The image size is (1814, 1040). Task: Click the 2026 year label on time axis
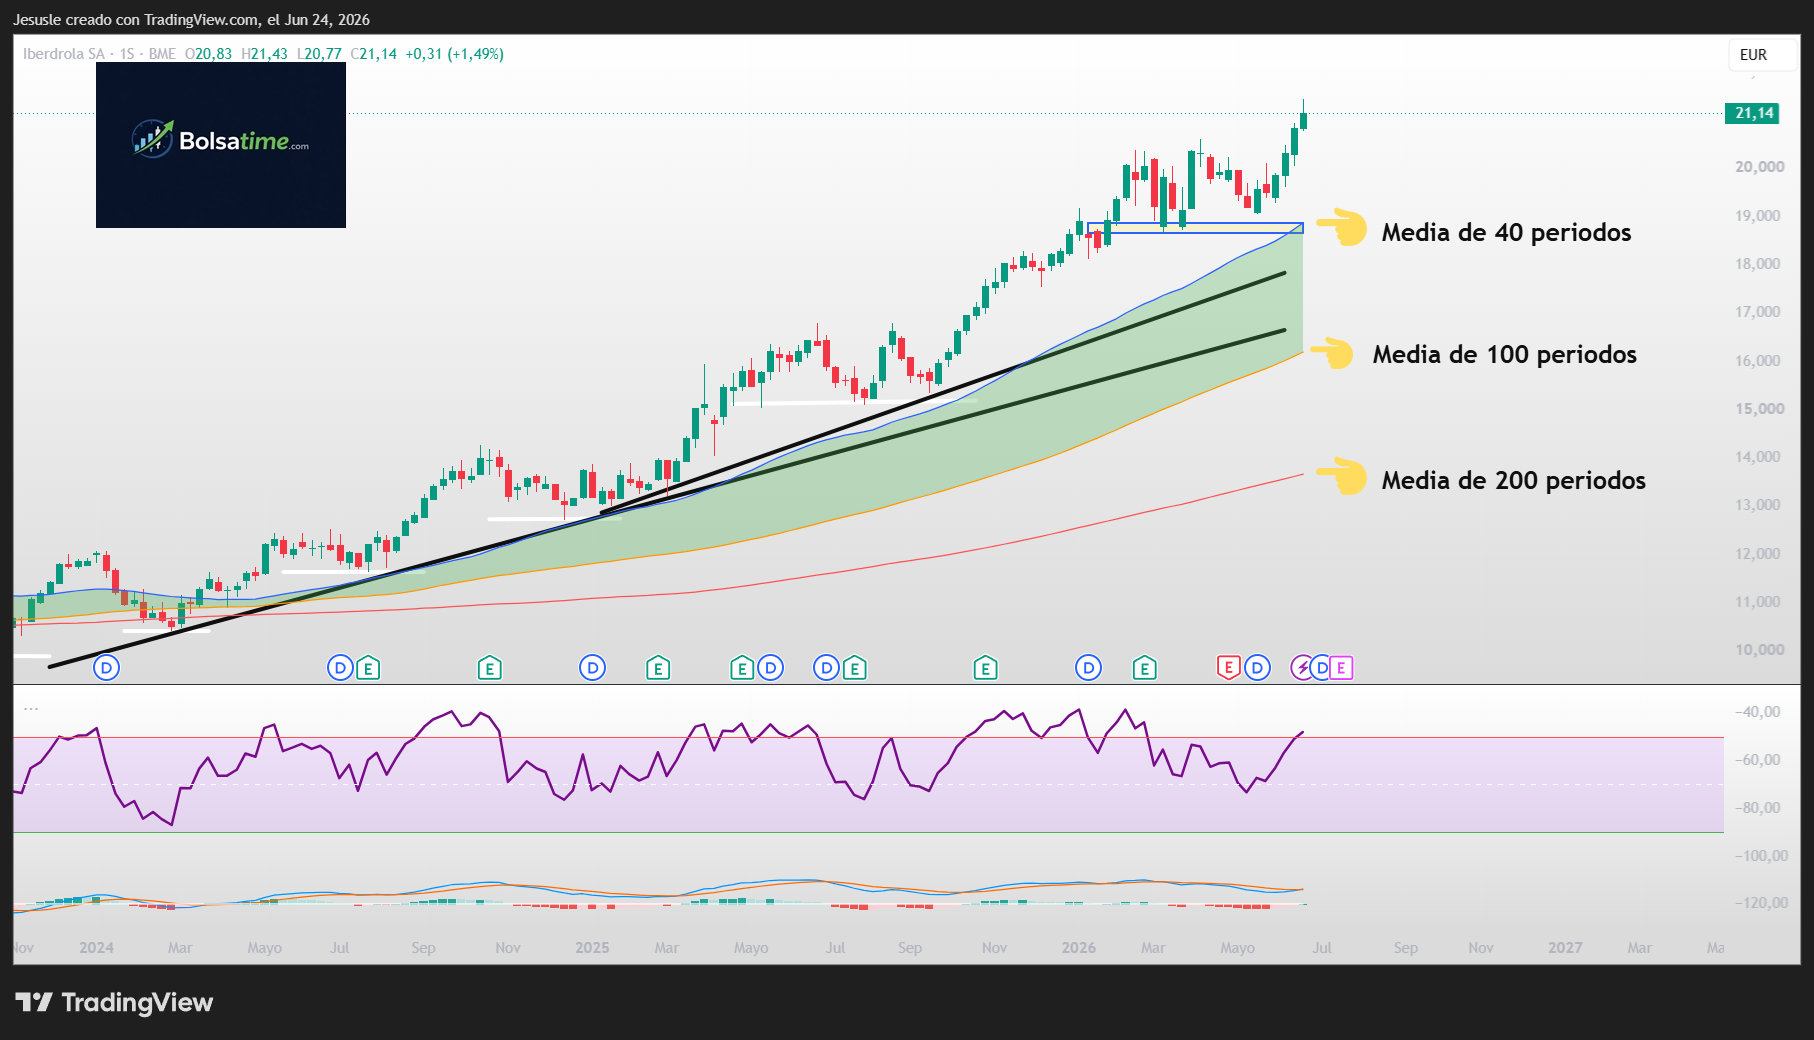pos(1079,948)
